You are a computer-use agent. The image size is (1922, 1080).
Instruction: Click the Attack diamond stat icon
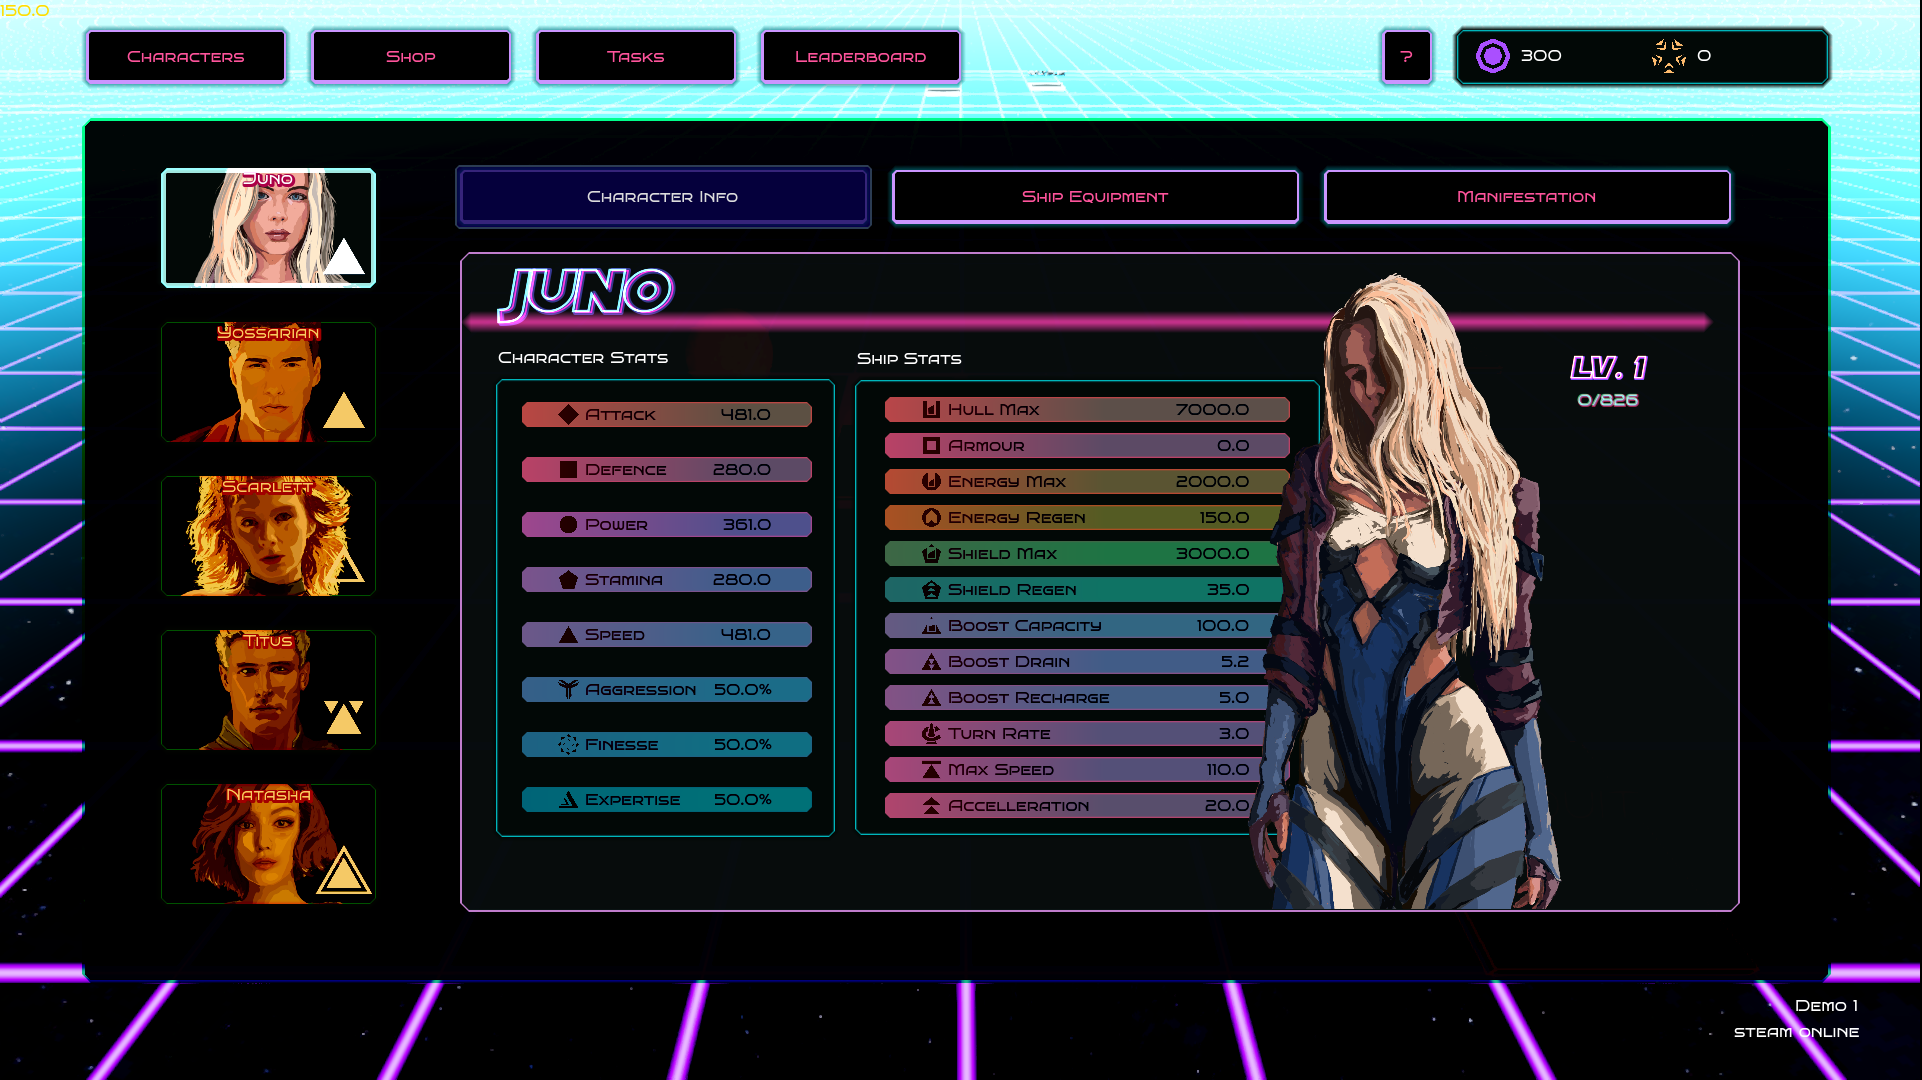click(x=568, y=414)
